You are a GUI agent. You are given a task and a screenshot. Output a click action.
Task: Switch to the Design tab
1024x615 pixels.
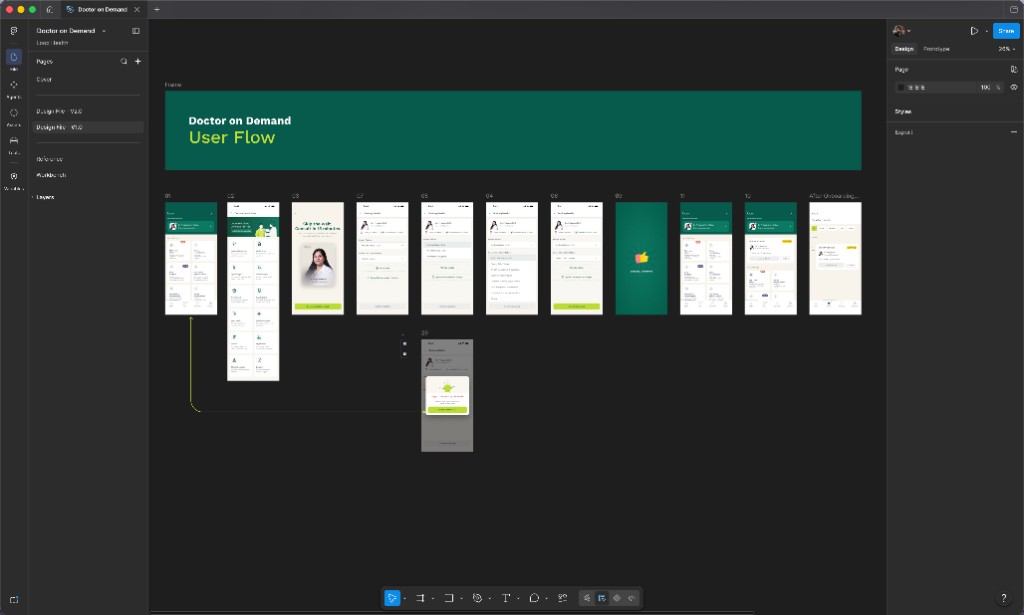tap(904, 49)
